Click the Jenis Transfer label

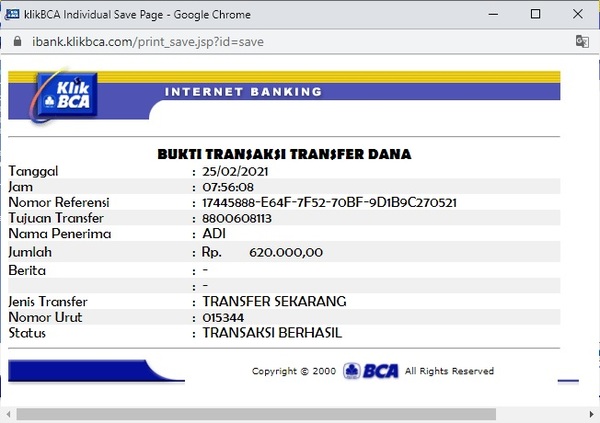click(x=48, y=302)
